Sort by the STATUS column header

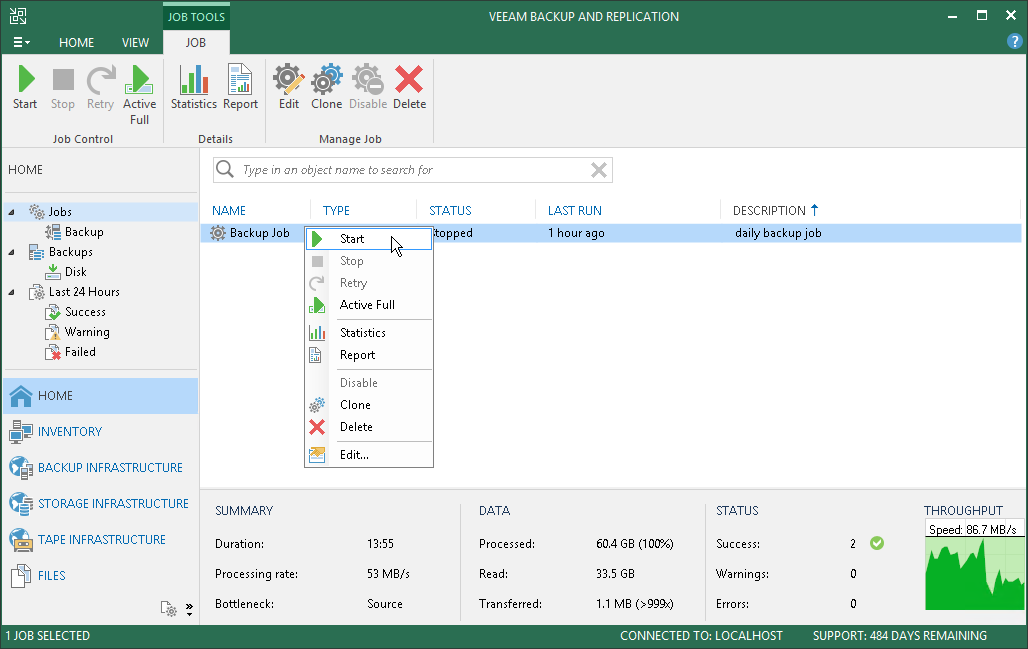pos(450,210)
